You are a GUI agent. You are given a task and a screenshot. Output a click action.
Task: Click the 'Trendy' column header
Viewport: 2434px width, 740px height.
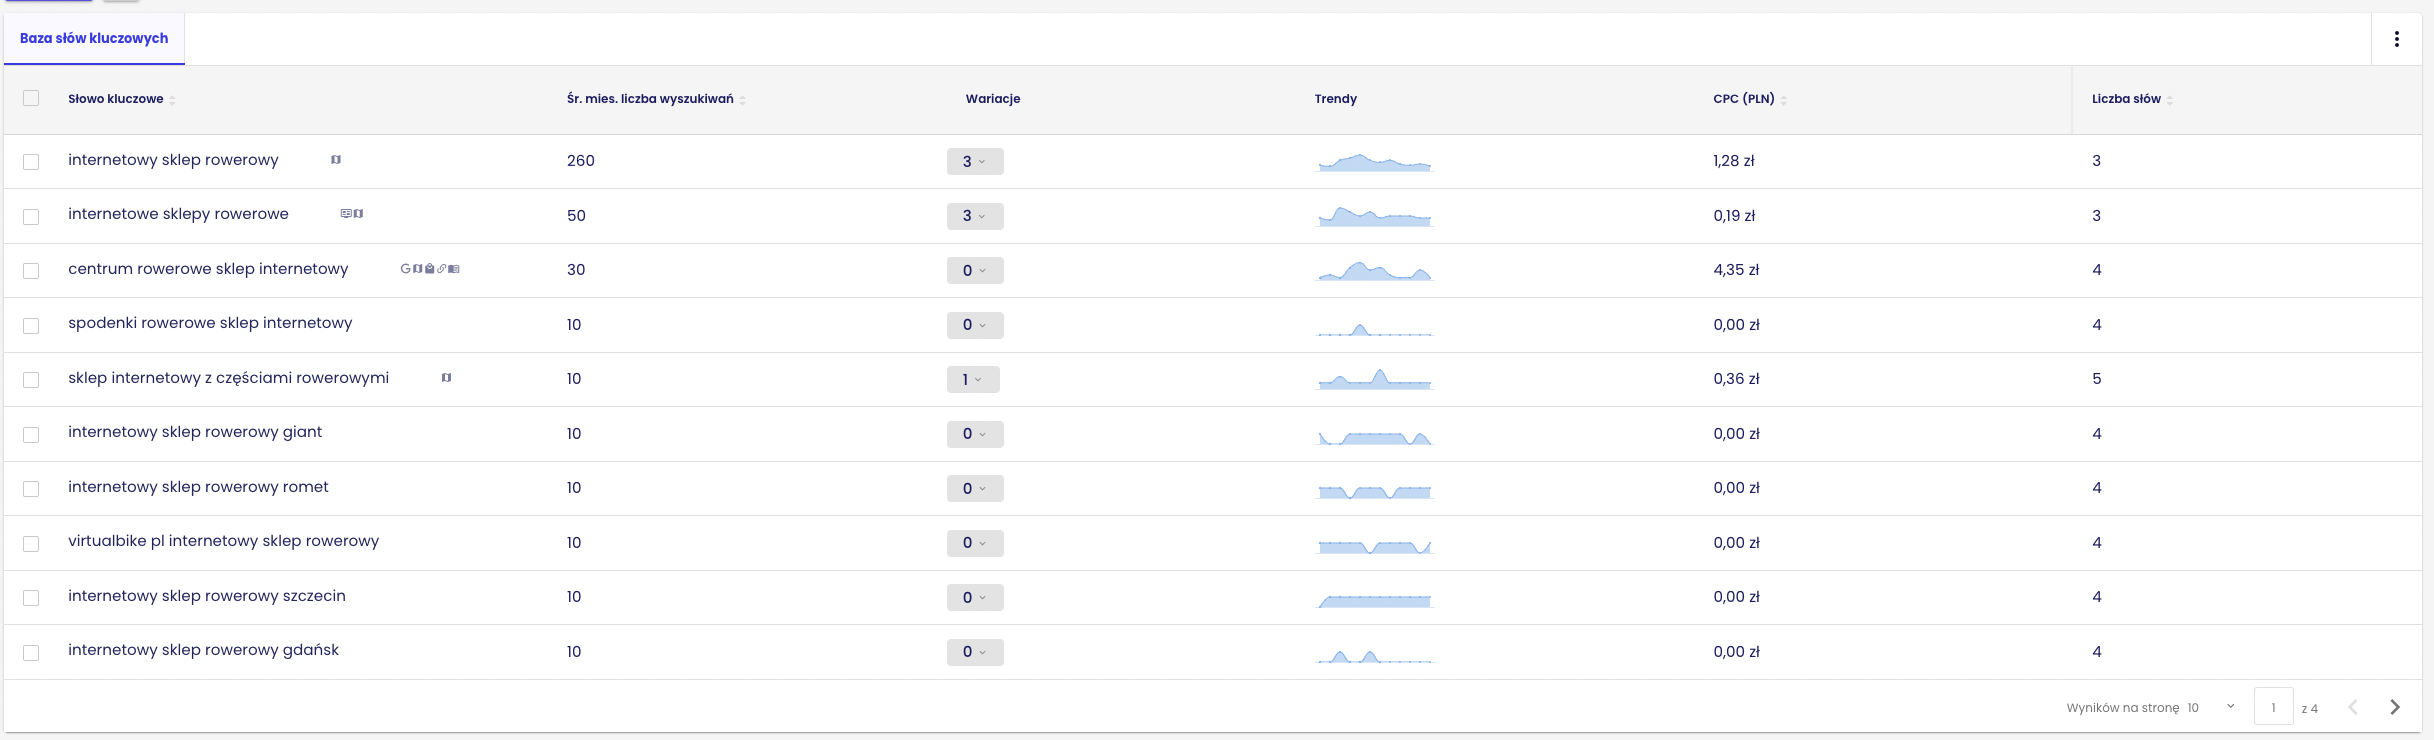(1335, 99)
